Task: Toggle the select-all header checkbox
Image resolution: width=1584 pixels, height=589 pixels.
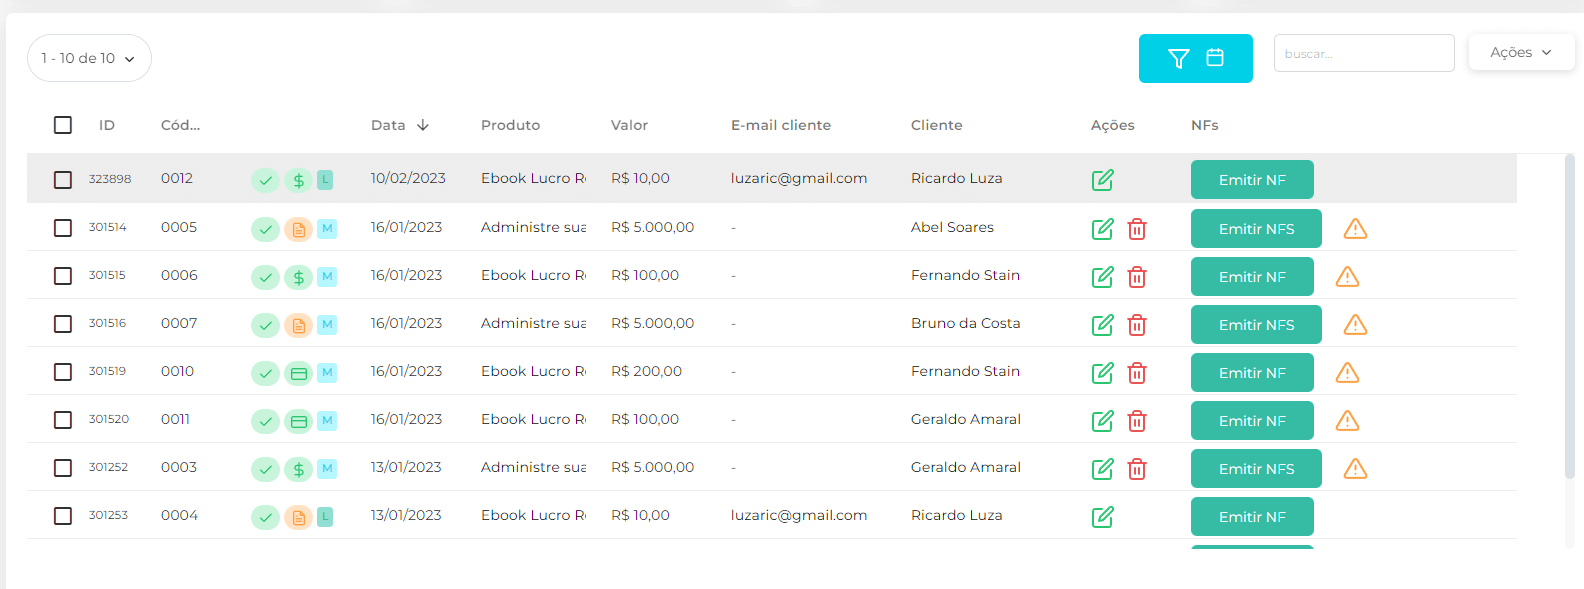Action: [x=63, y=125]
